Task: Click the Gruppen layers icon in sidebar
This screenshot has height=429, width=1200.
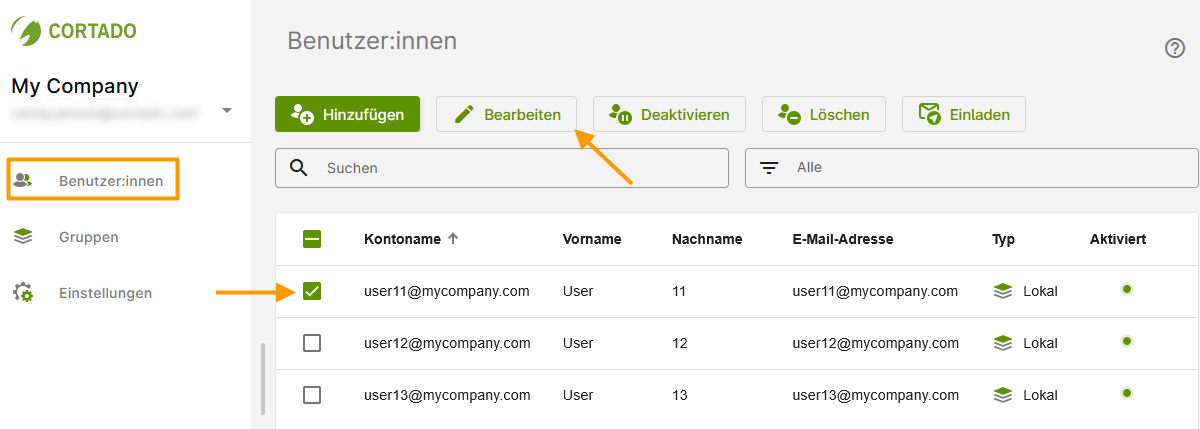Action: (x=23, y=237)
